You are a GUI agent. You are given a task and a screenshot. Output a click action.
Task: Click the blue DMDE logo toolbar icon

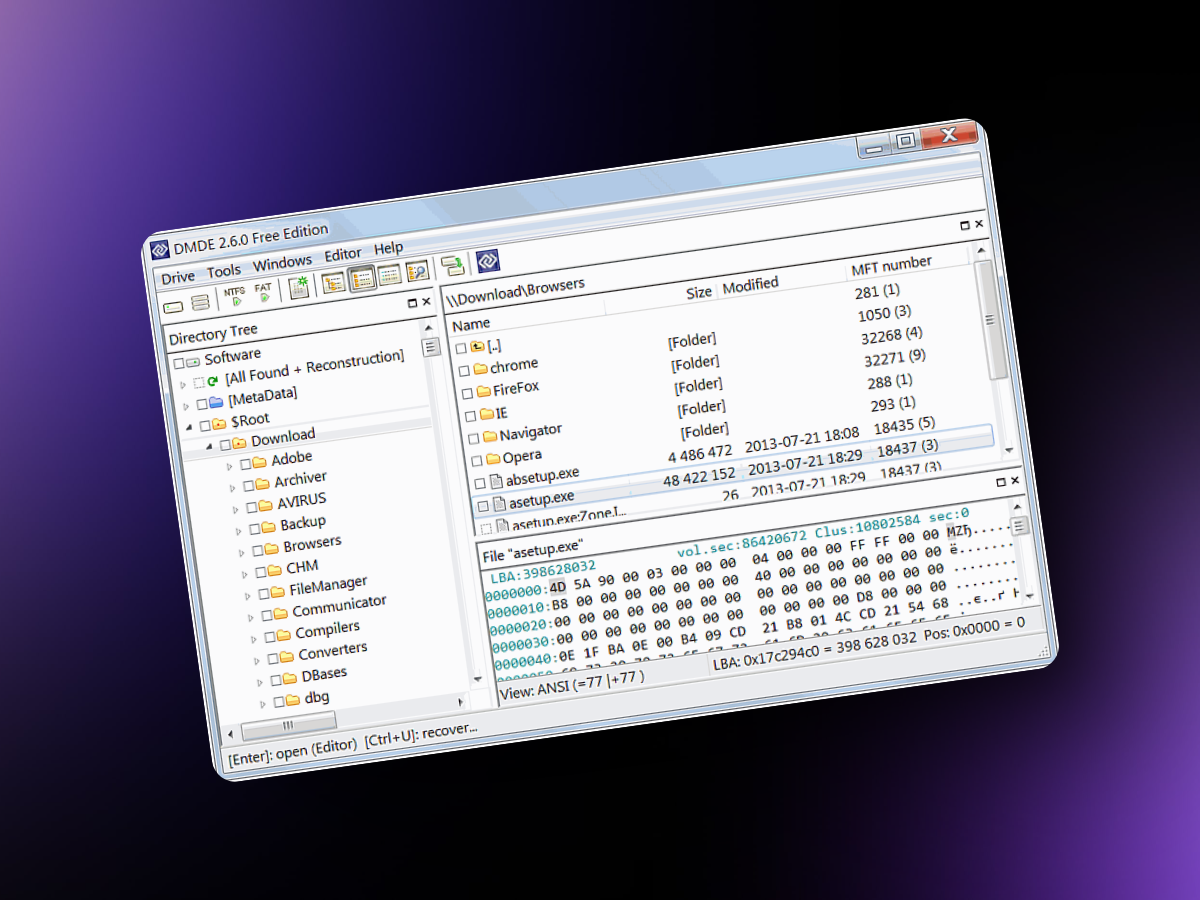pyautogui.click(x=487, y=261)
